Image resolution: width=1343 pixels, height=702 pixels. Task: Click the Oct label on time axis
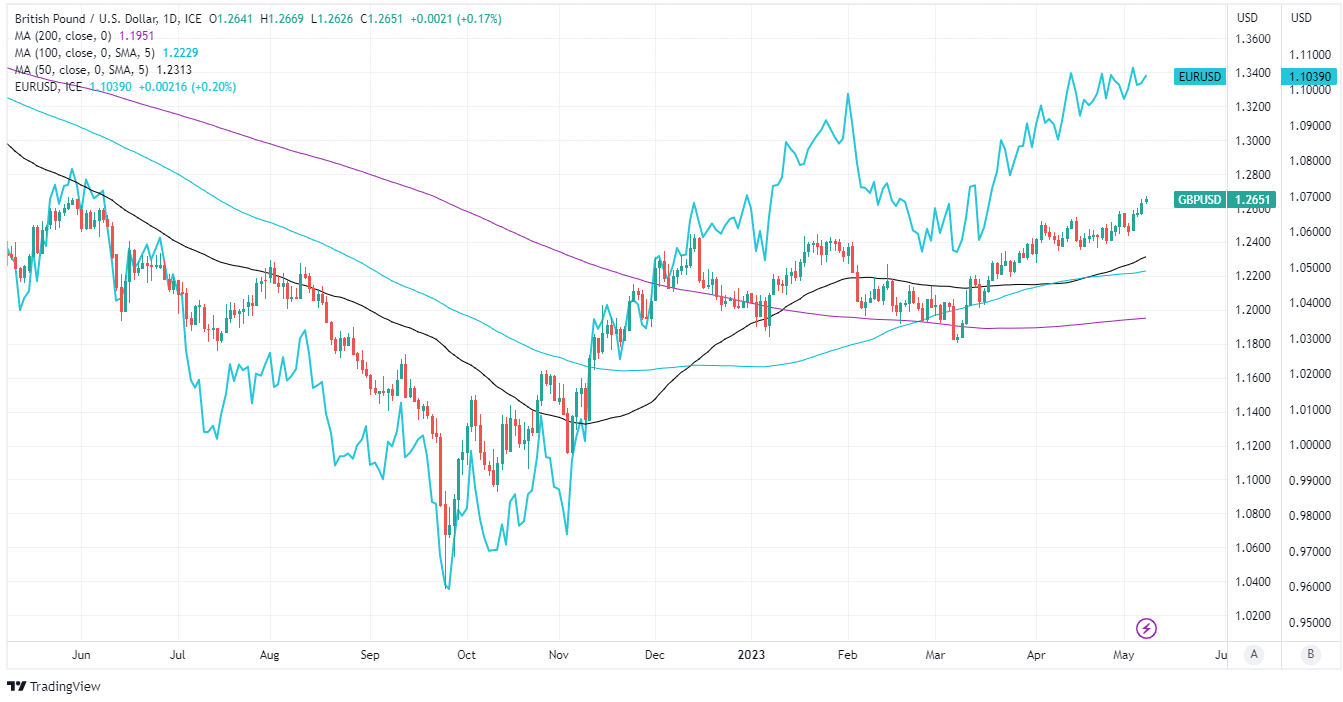pos(465,655)
